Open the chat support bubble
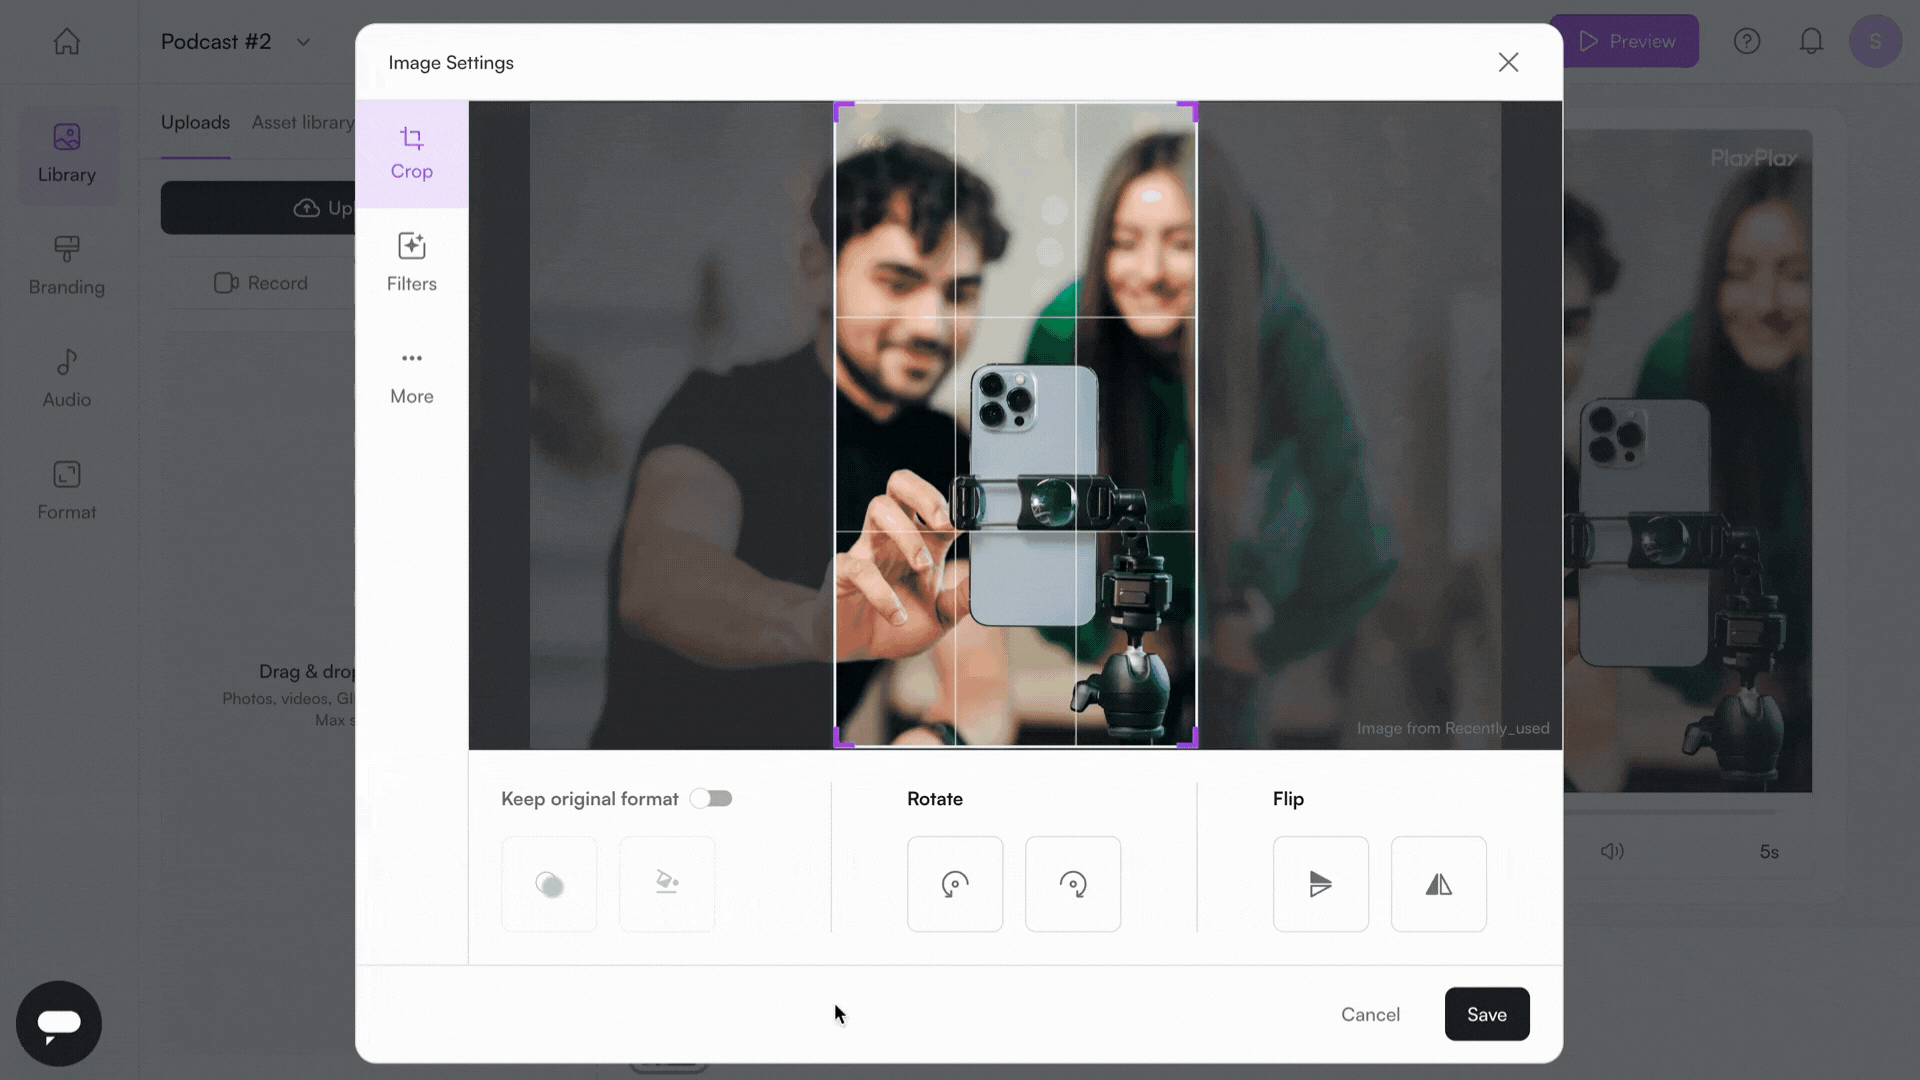1920x1080 pixels. [59, 1023]
